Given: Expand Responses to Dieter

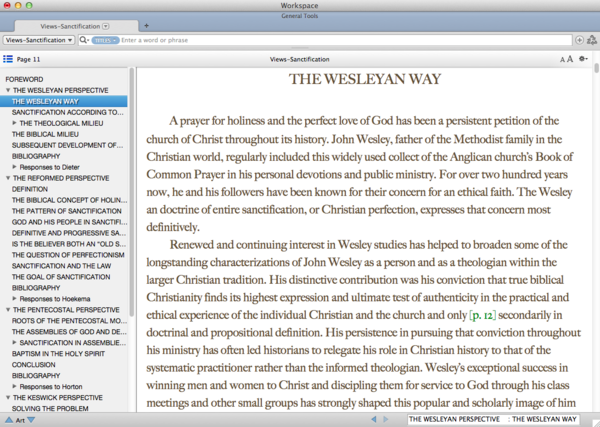Looking at the screenshot, I should pyautogui.click(x=15, y=167).
